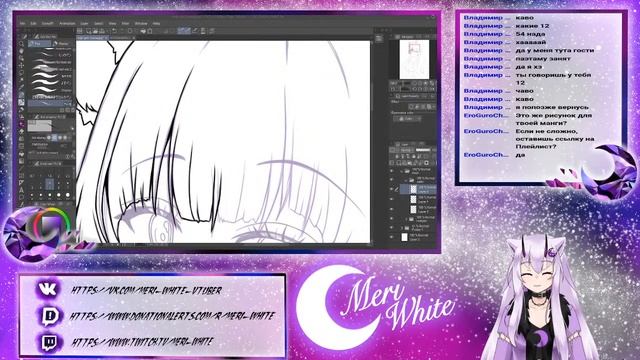Close the second canvas document tab
Viewport: 640px width, 360px height.
tap(134, 38)
